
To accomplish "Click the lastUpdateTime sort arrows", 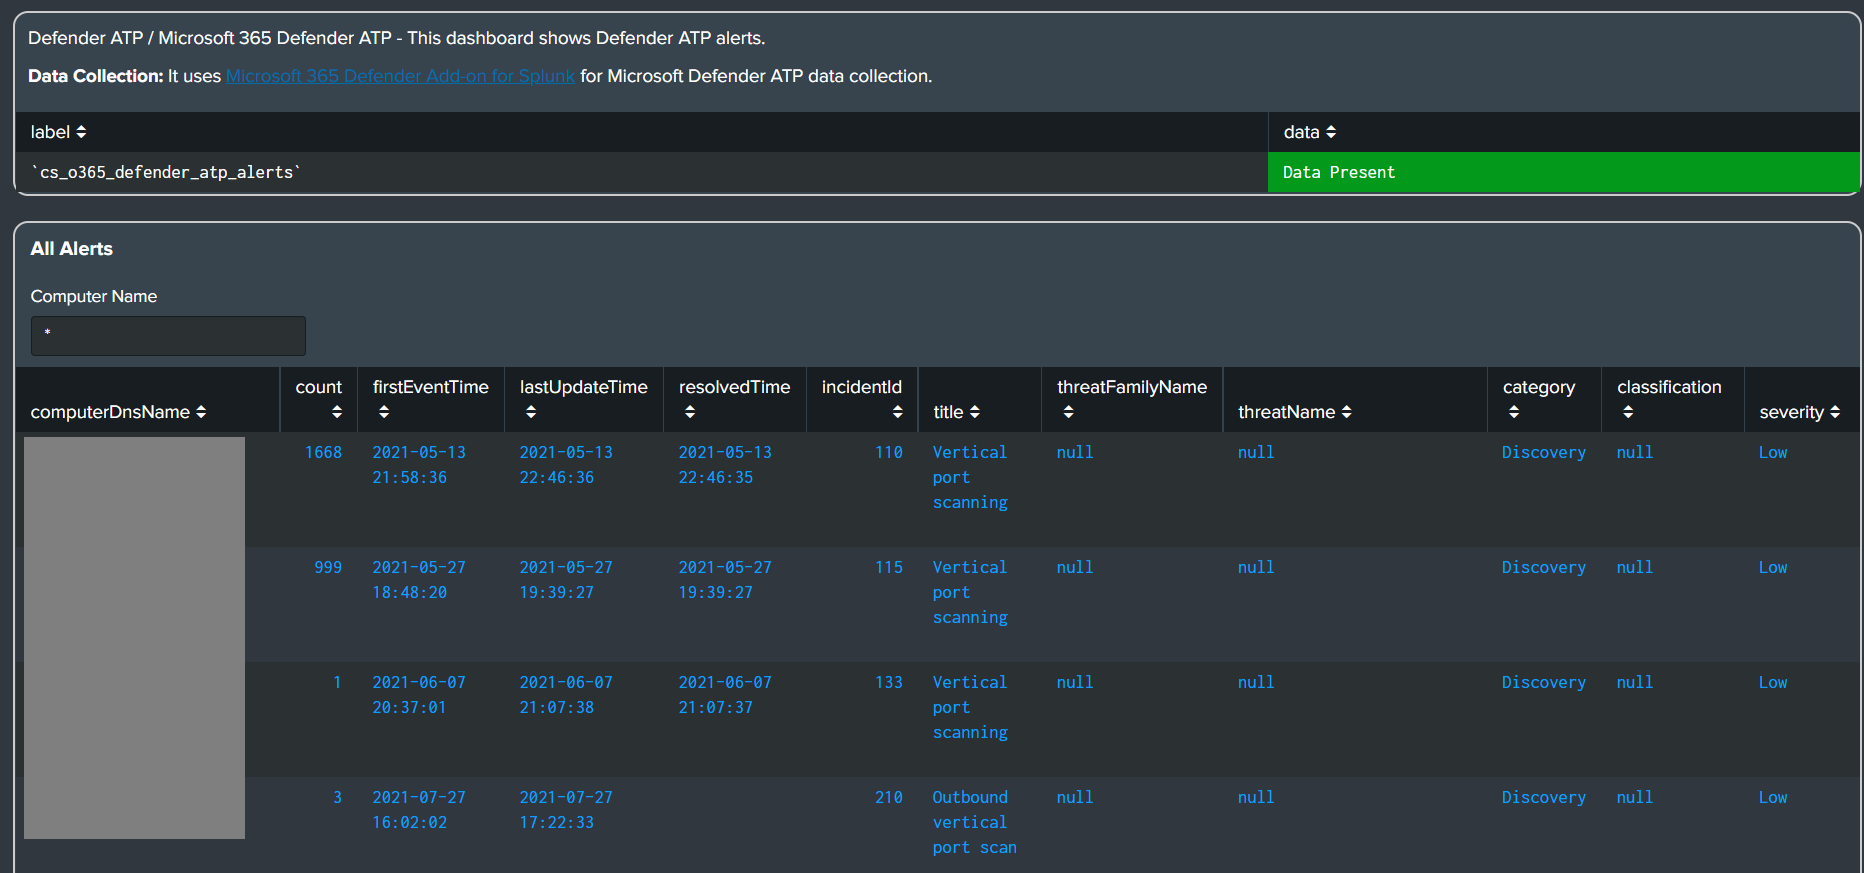I will (531, 412).
